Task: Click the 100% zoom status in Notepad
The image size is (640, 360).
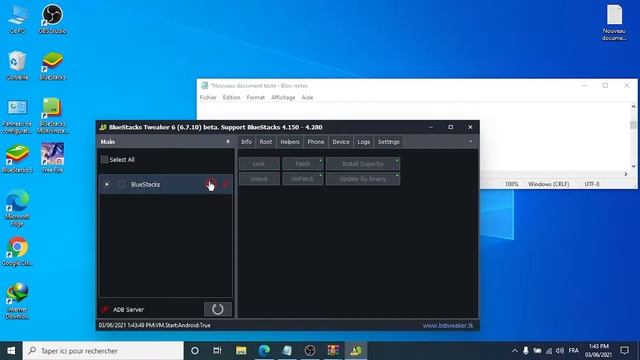Action: point(511,184)
